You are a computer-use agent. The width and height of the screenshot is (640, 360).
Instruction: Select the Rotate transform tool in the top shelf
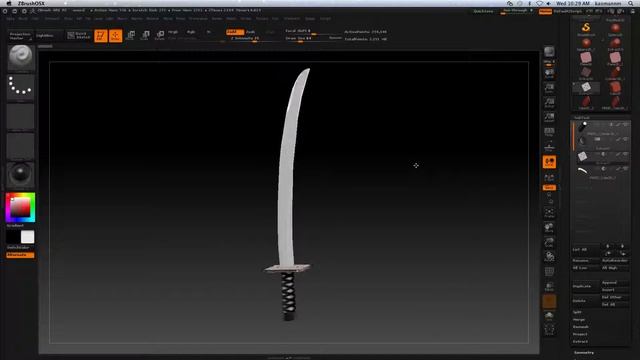160,36
